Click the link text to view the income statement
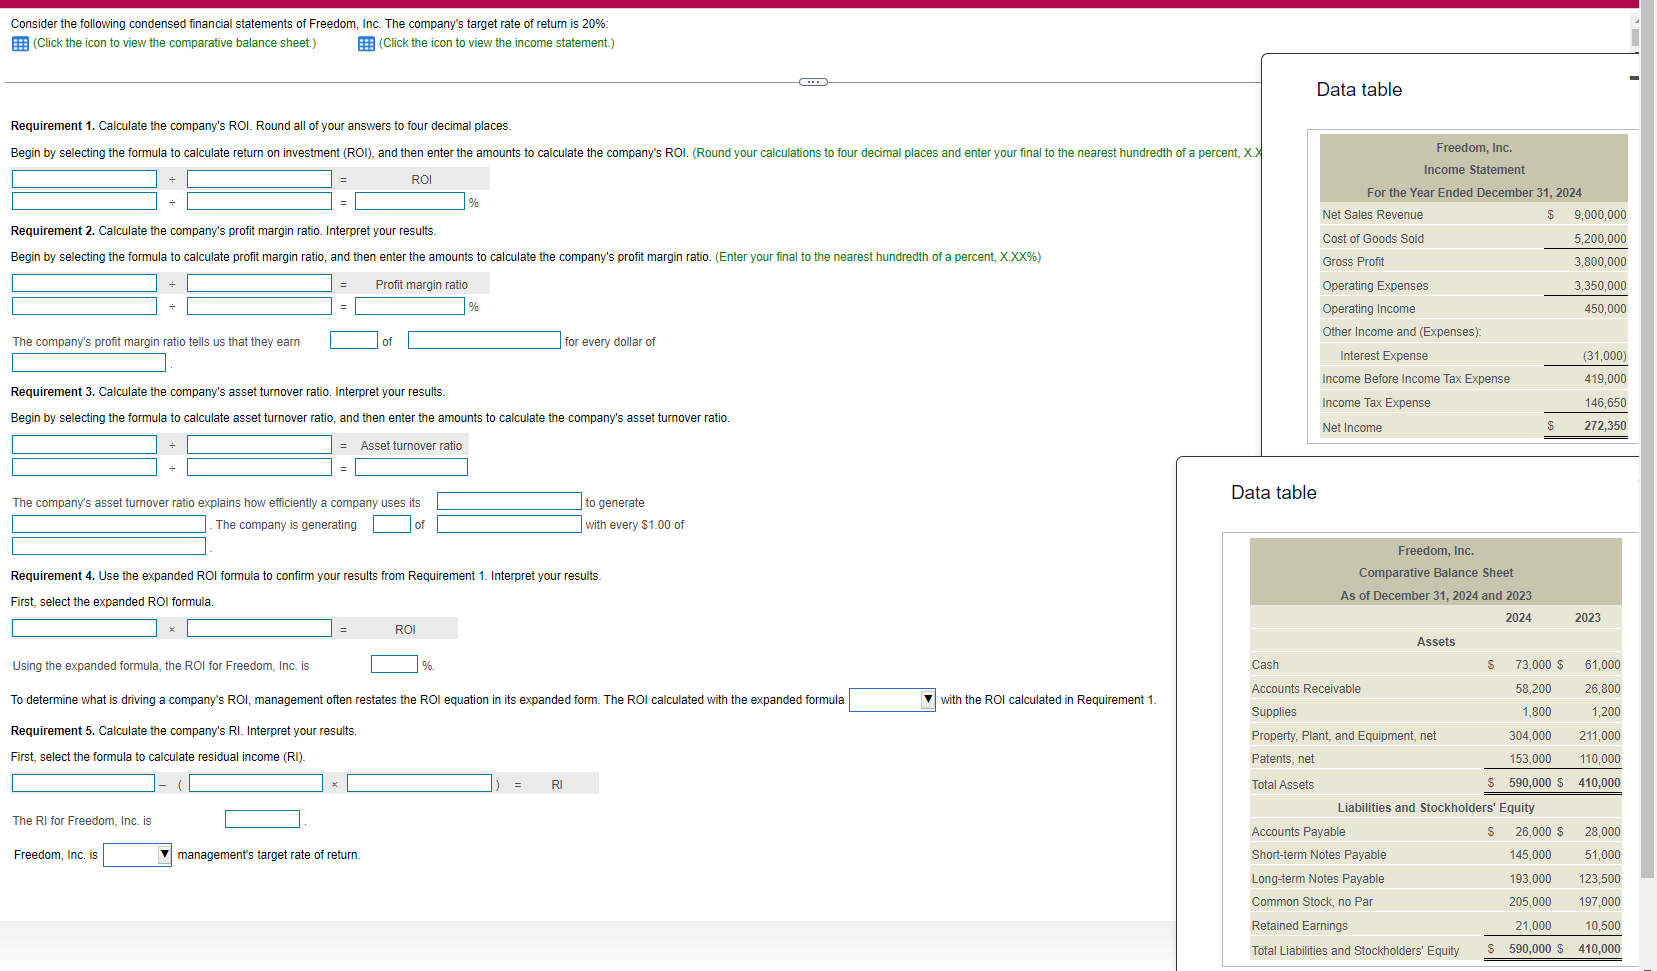Image resolution: width=1657 pixels, height=971 pixels. click(497, 43)
